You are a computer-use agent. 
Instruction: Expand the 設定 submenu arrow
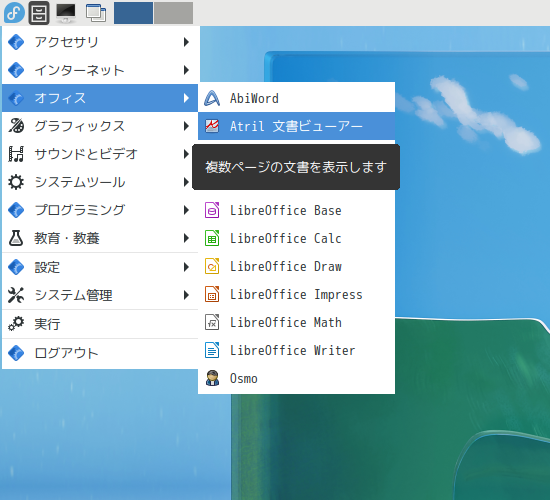pos(186,267)
